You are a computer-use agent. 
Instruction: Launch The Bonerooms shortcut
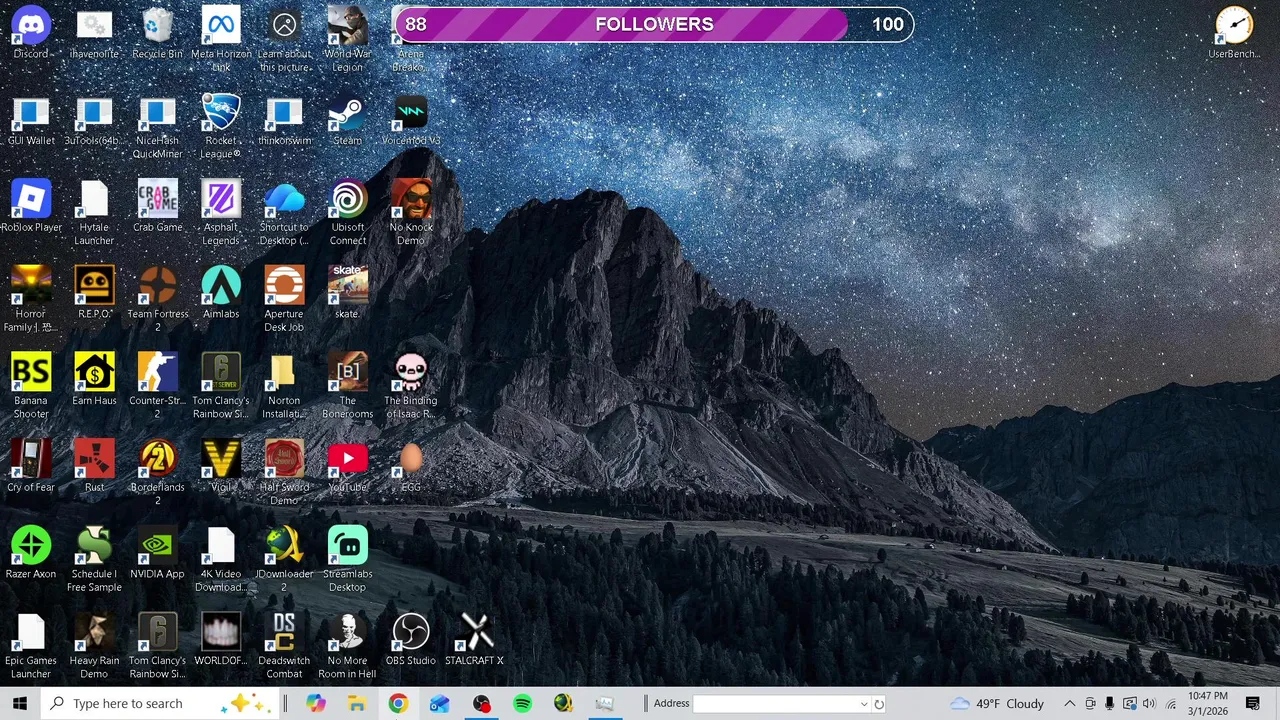[x=347, y=386]
